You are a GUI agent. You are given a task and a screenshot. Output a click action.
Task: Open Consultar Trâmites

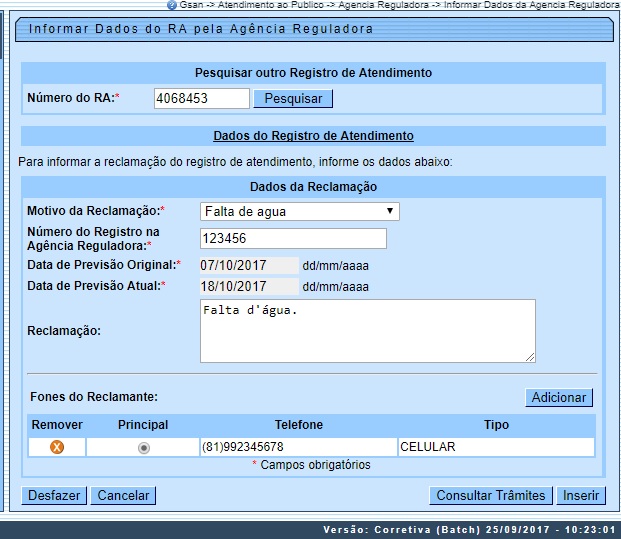click(491, 495)
